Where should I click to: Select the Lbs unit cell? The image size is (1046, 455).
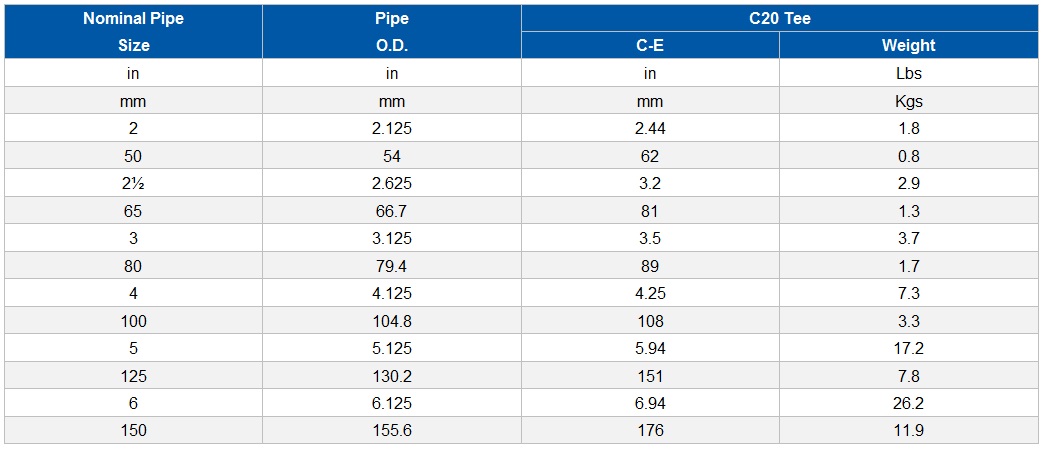909,73
